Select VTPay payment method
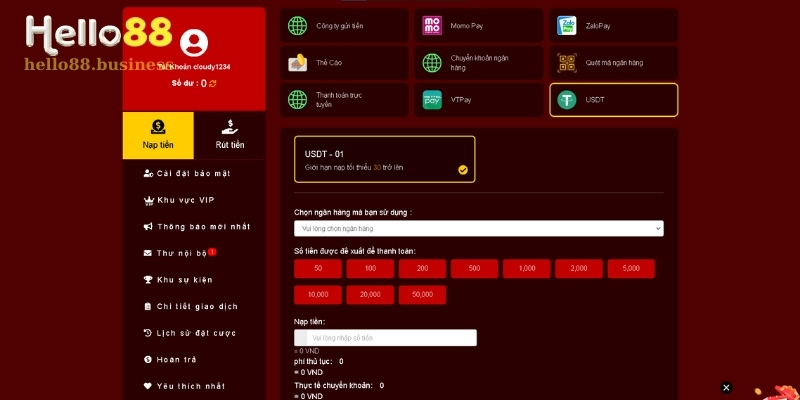The image size is (800, 400). point(479,100)
